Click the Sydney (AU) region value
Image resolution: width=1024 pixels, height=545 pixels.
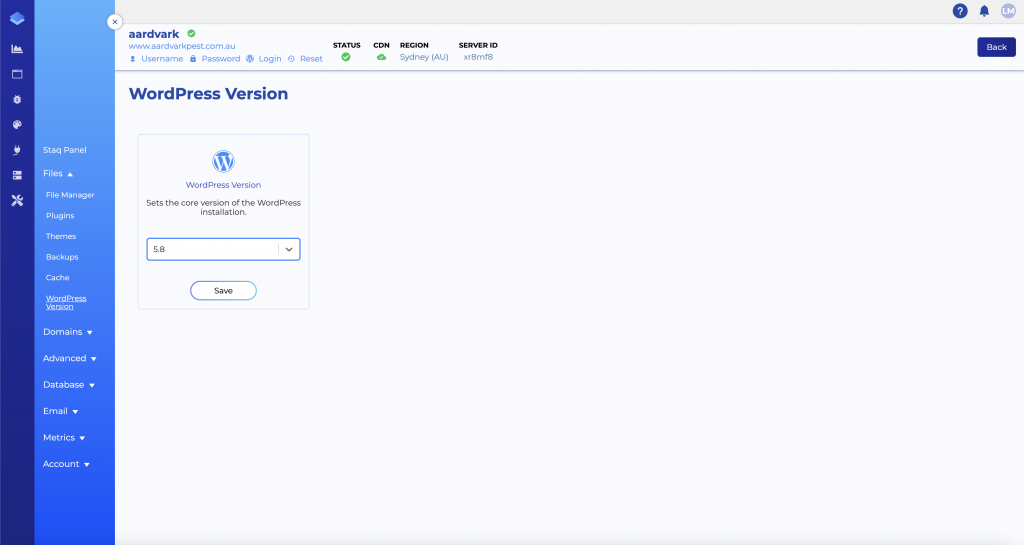point(424,57)
